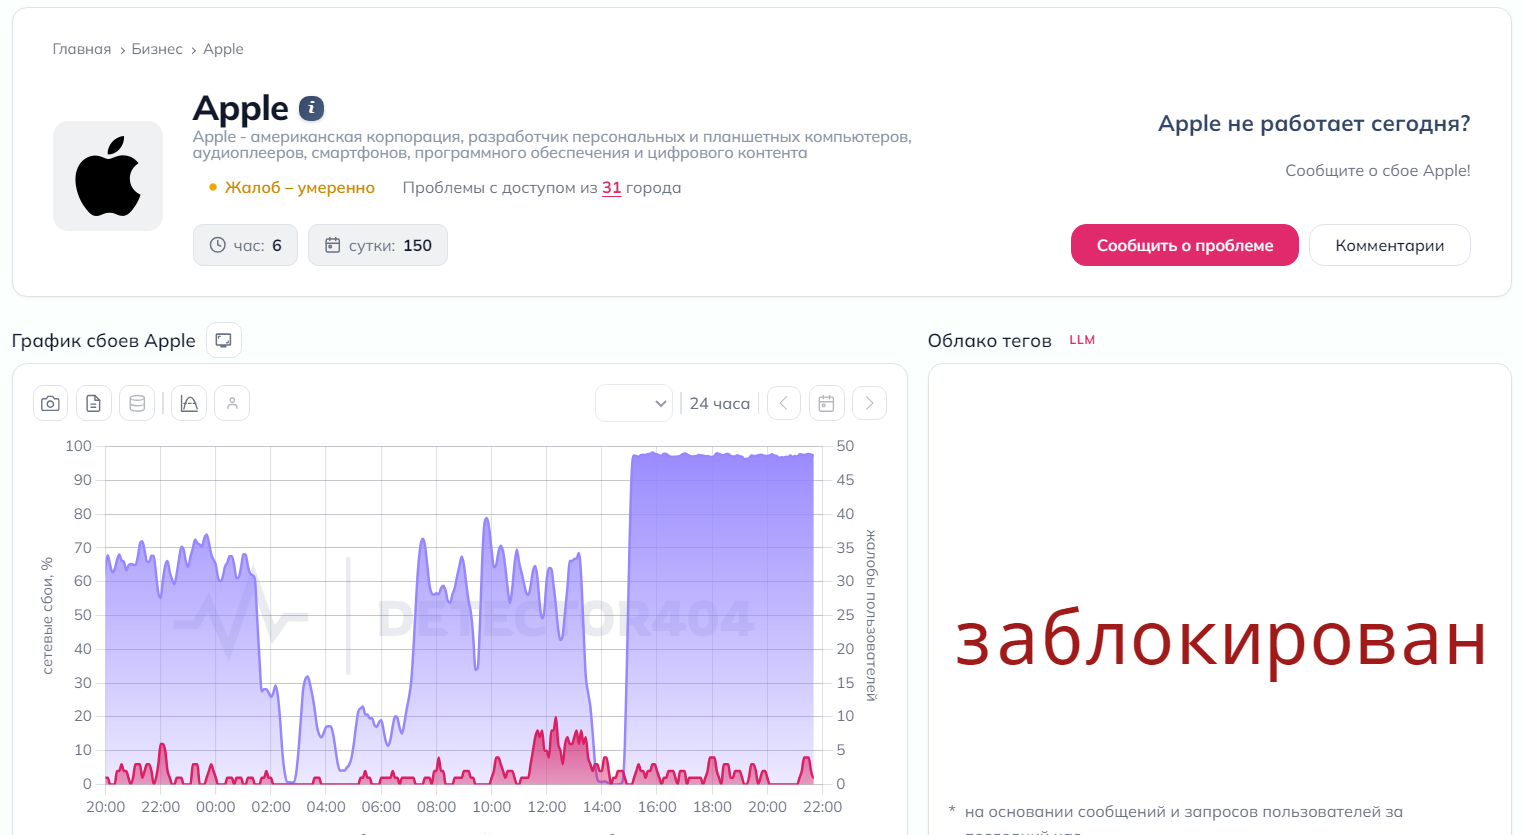This screenshot has width=1524, height=835.
Task: Navigate to Главная breadcrumb
Action: pos(82,49)
